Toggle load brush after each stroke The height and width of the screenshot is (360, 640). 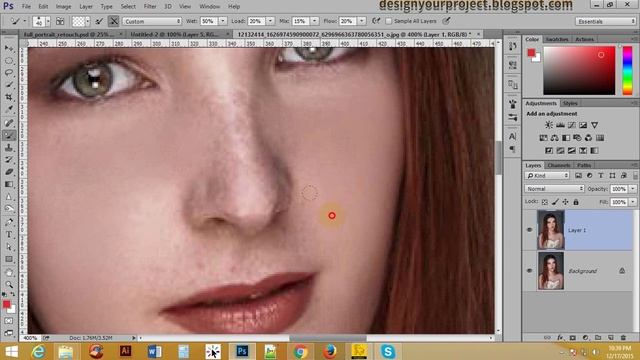click(x=99, y=21)
